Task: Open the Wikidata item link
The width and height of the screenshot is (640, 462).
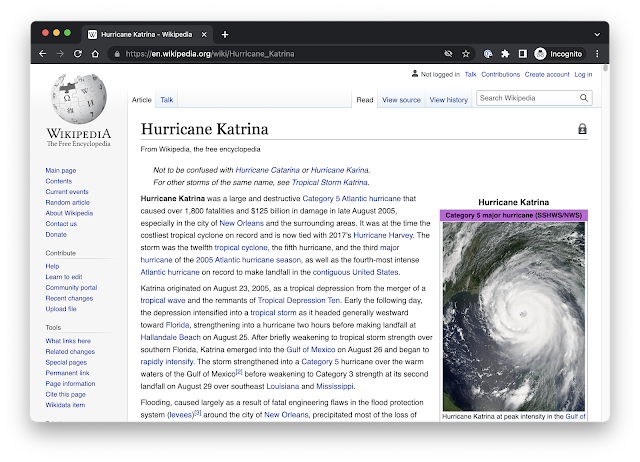Action: pyautogui.click(x=65, y=405)
